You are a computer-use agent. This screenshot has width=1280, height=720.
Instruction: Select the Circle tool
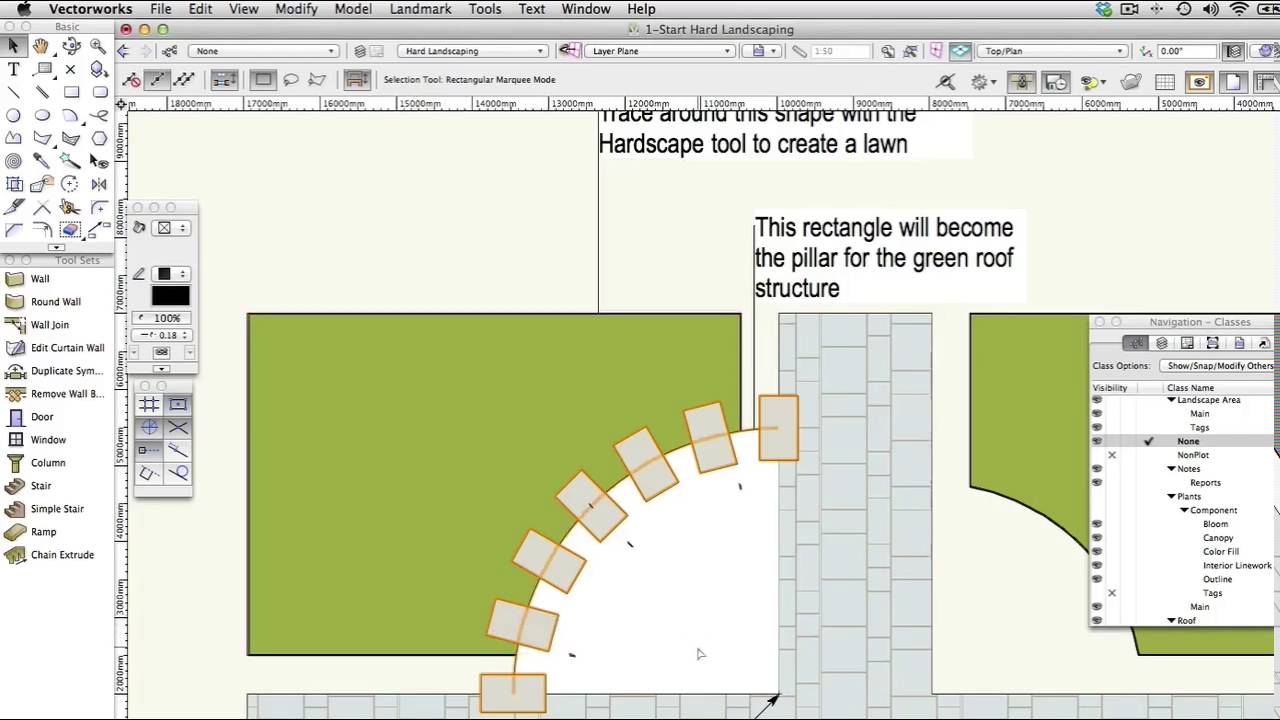click(13, 115)
